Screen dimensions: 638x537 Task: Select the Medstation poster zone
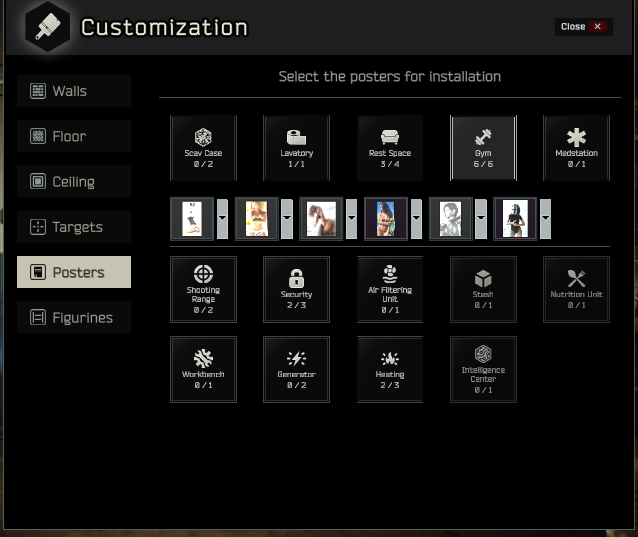[576, 148]
